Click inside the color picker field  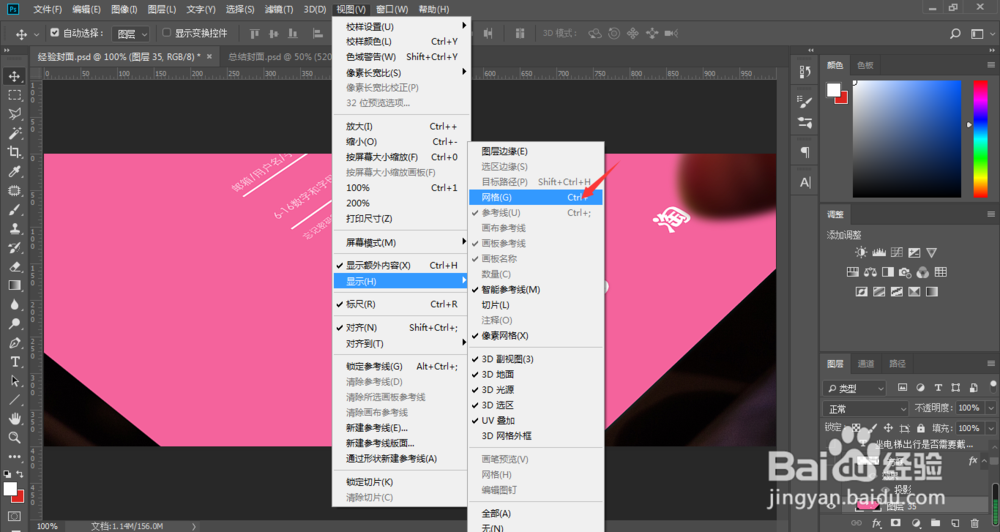(906, 138)
